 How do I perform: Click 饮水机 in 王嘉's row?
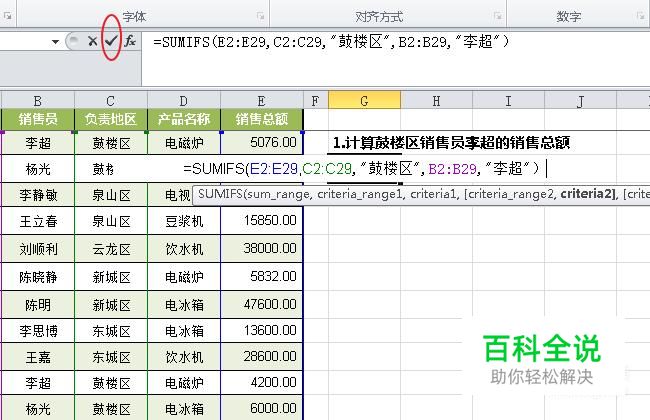[184, 357]
